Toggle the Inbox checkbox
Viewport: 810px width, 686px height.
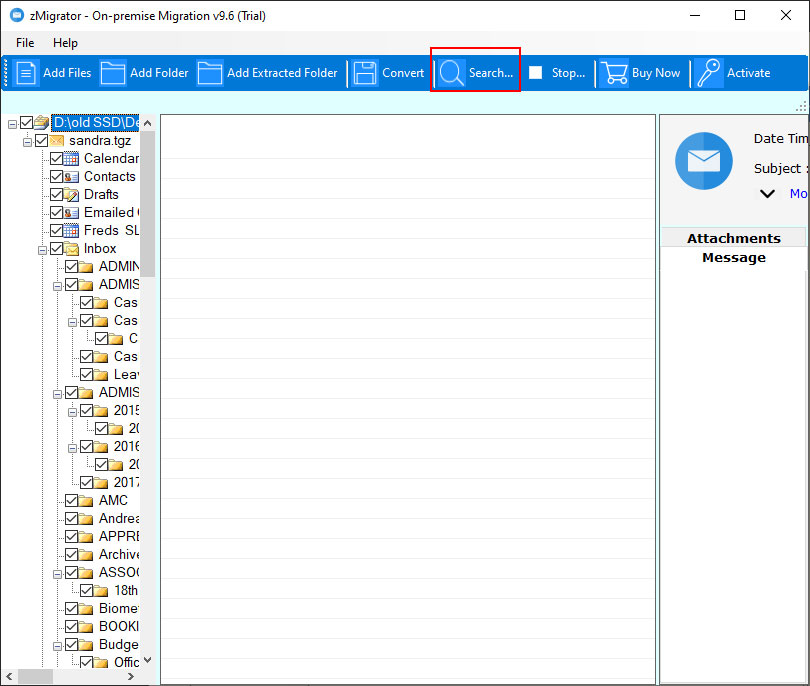click(x=56, y=248)
